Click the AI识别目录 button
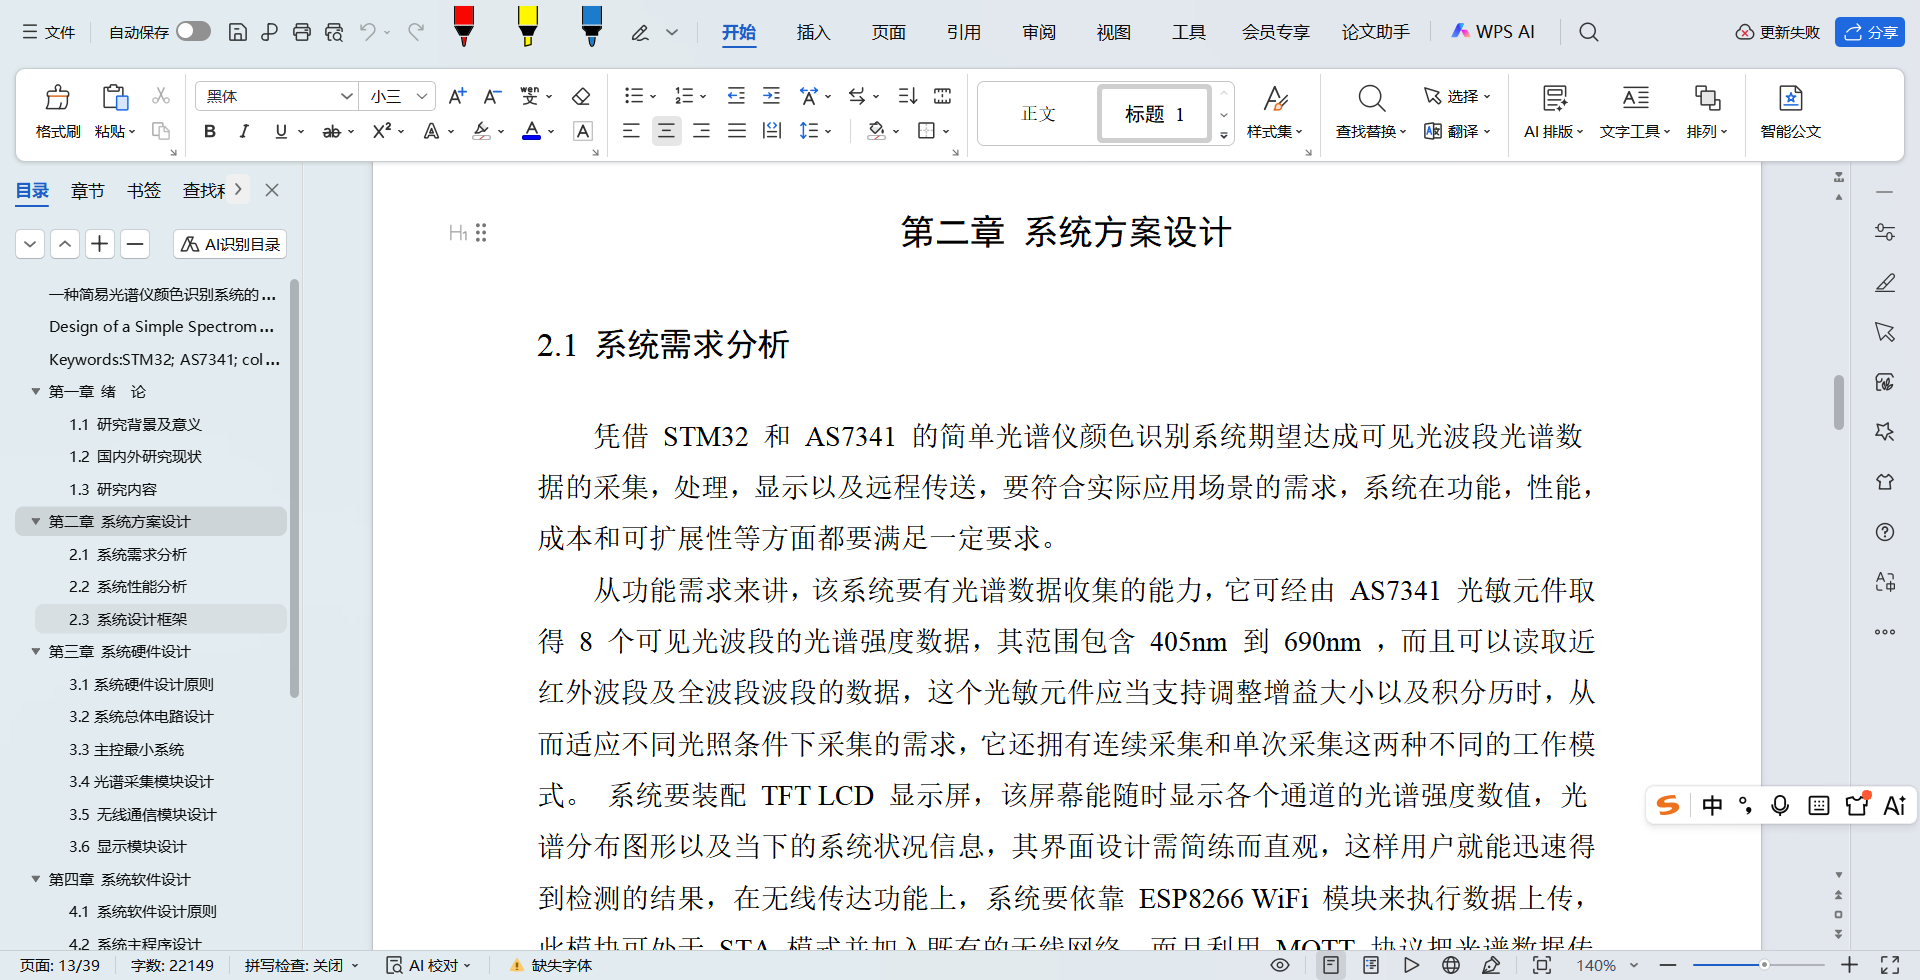This screenshot has width=1920, height=980. pyautogui.click(x=230, y=244)
